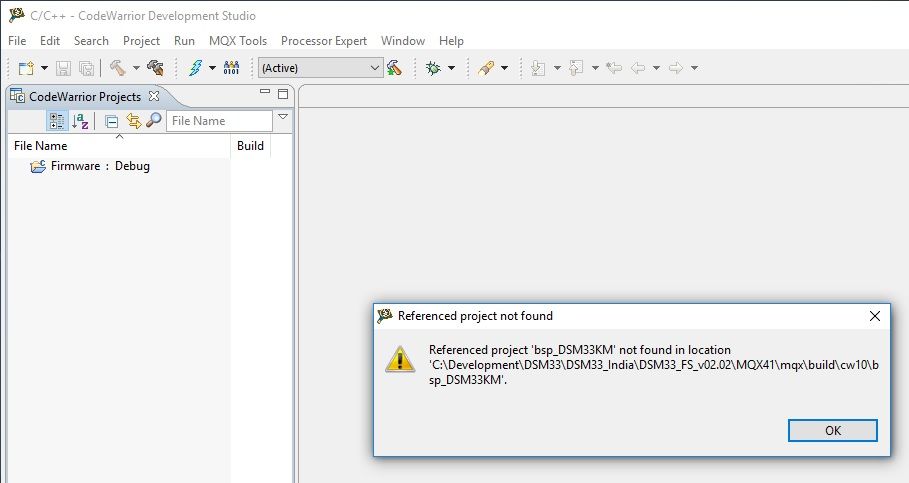909x483 pixels.
Task: Click the Last Edit Location icon
Action: coord(614,68)
